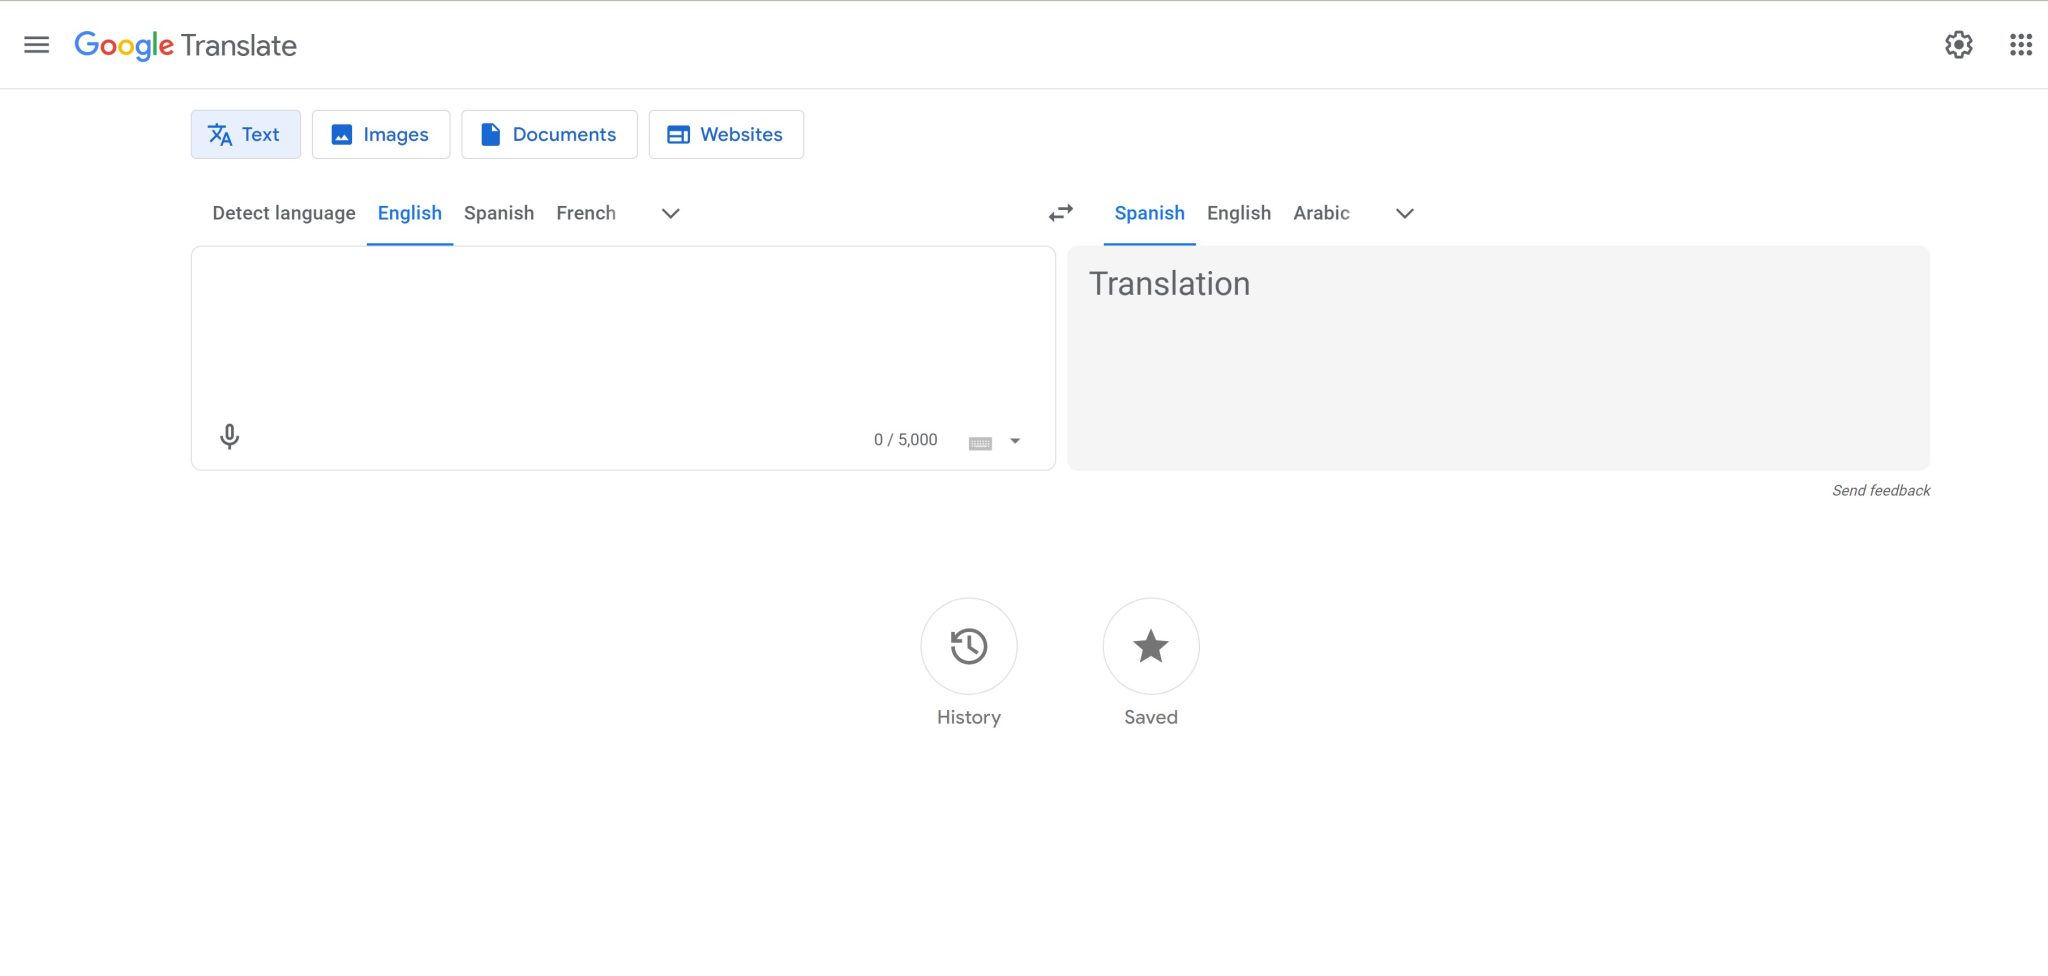
Task: Switch source language to French
Action: pyautogui.click(x=586, y=213)
